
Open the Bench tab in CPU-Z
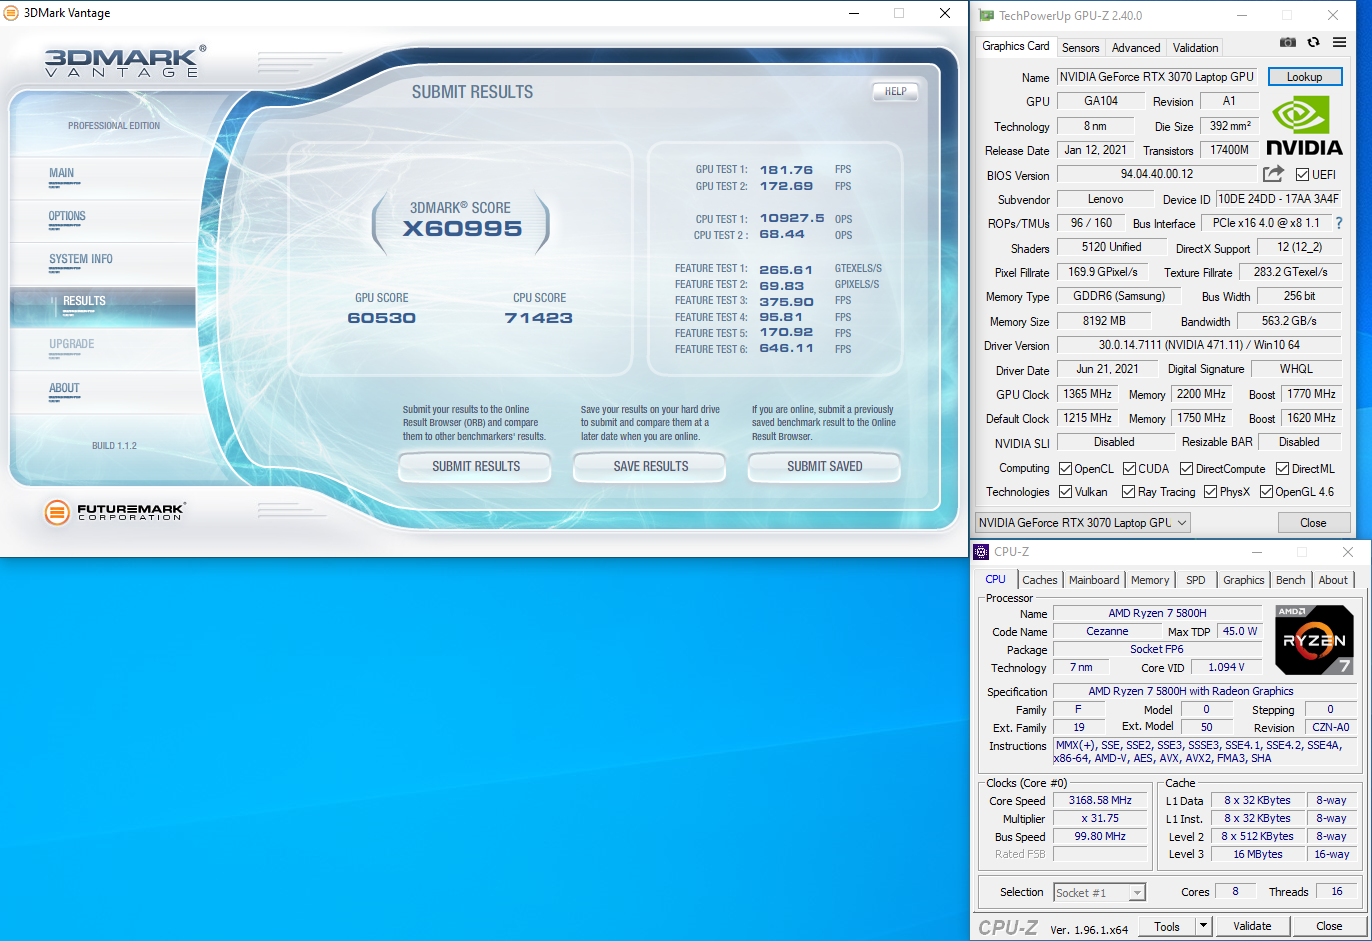click(1290, 580)
